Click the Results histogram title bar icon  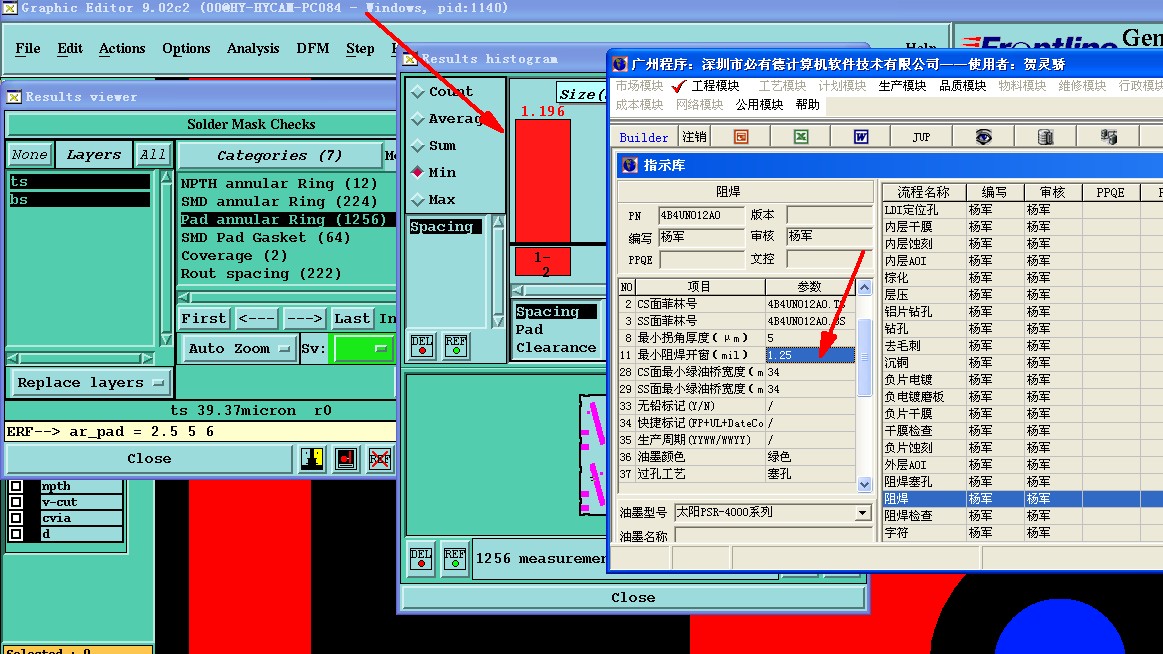[410, 59]
